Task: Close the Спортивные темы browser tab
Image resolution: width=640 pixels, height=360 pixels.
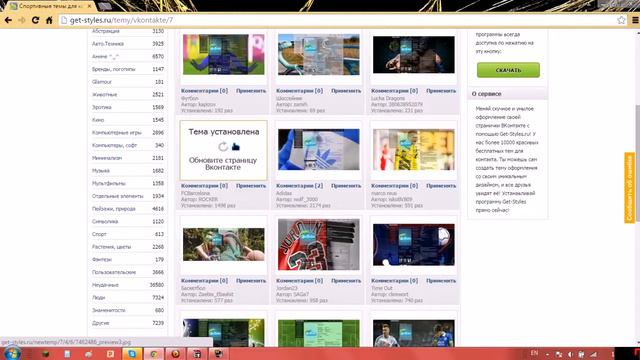Action: tap(89, 6)
